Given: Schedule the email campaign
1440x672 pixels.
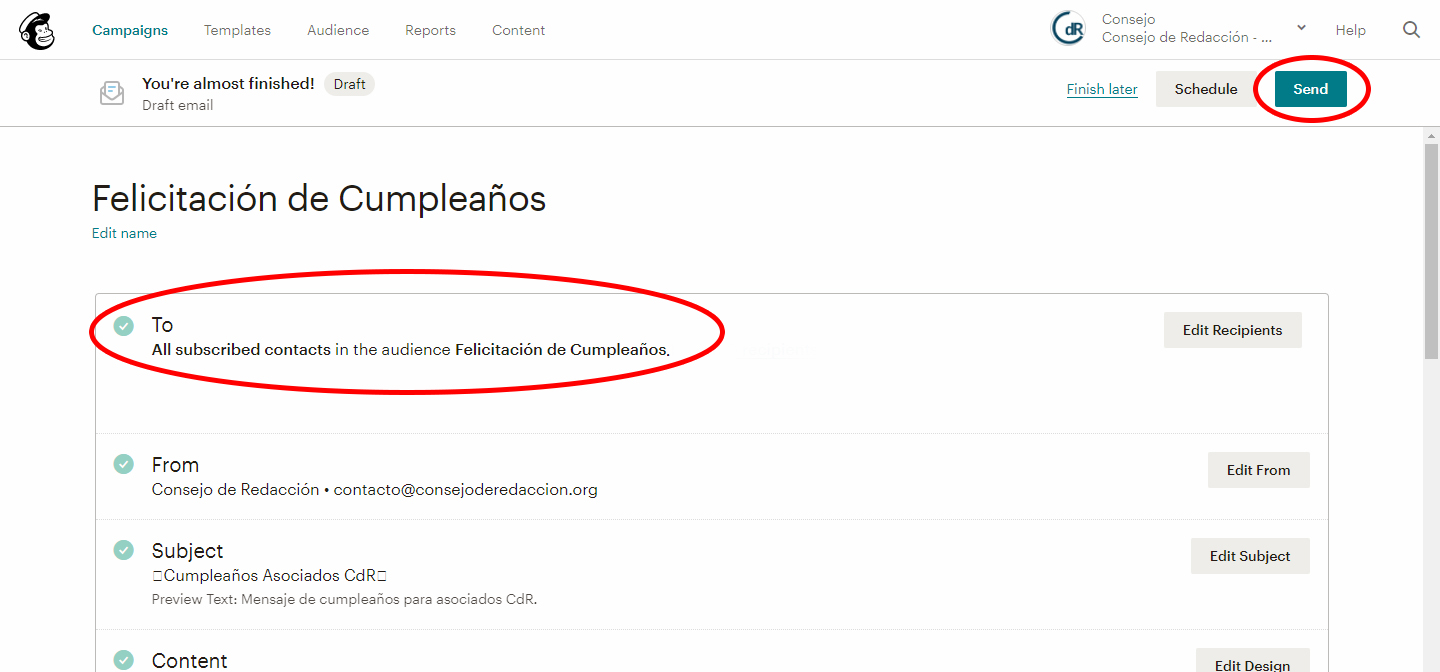Looking at the screenshot, I should [1205, 88].
